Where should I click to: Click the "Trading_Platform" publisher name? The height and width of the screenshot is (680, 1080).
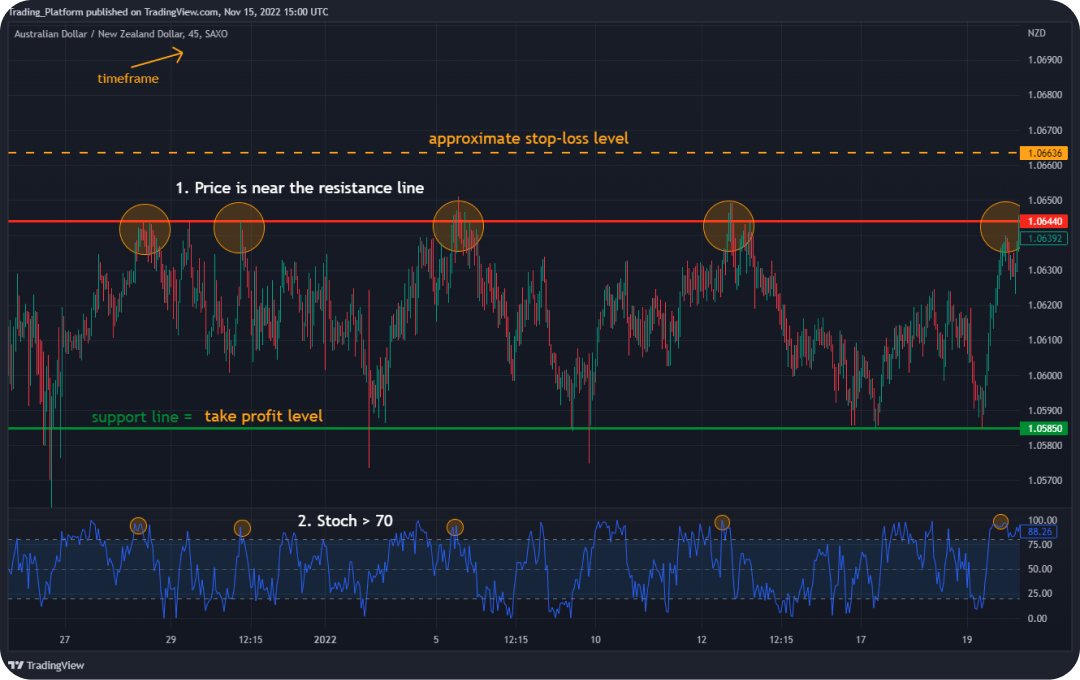coord(48,12)
